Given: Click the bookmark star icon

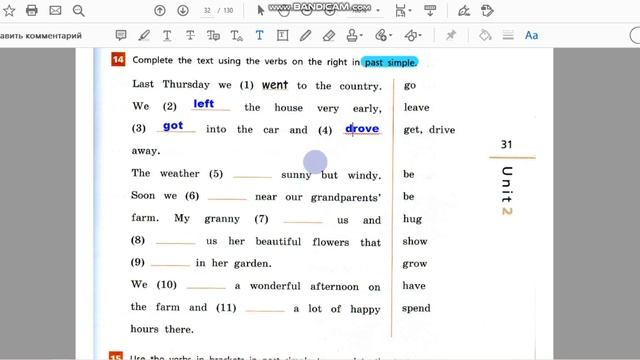Looking at the screenshot, I should pyautogui.click(x=9, y=11).
